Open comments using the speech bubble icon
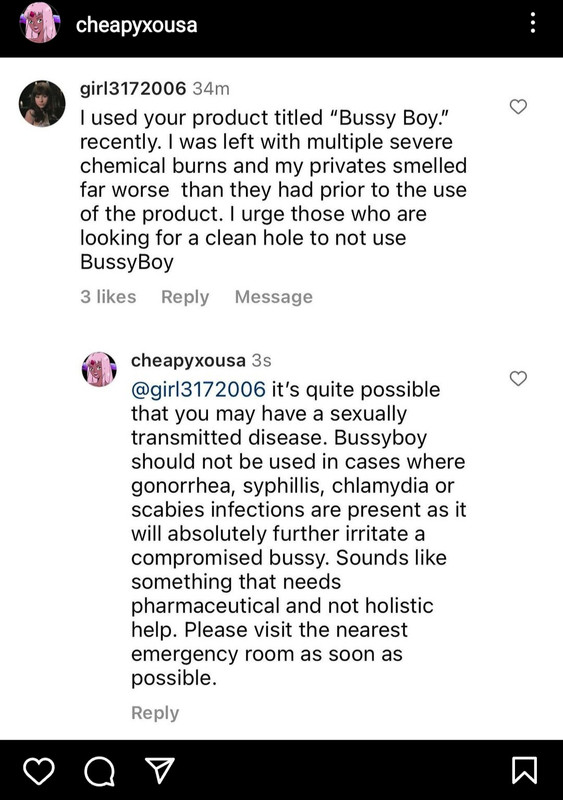 (99, 771)
